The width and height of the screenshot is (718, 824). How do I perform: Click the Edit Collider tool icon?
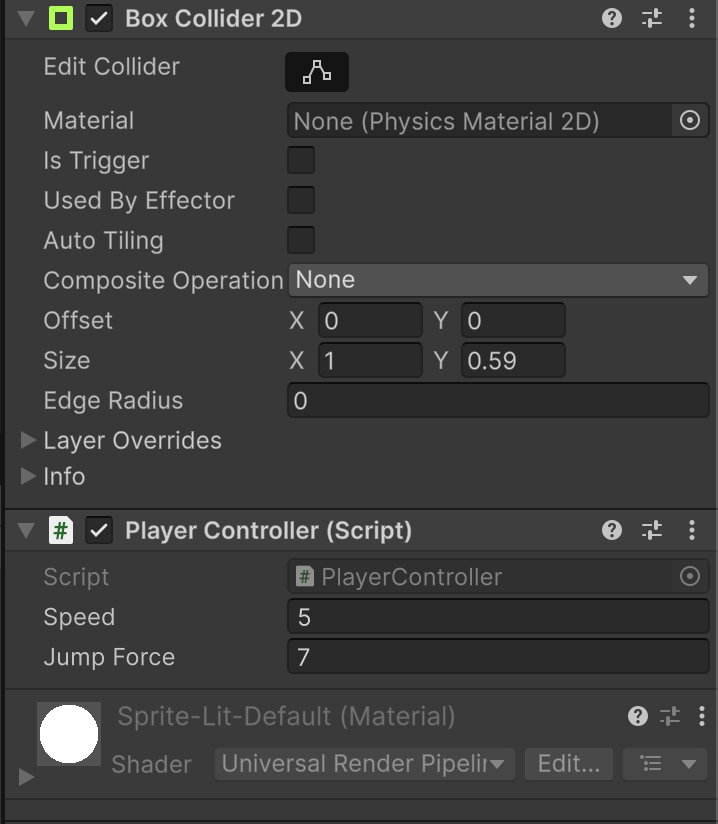click(x=317, y=71)
